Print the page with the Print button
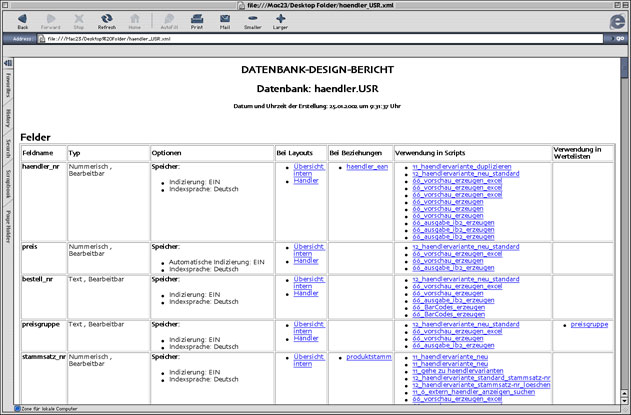This screenshot has width=631, height=415. tap(197, 21)
